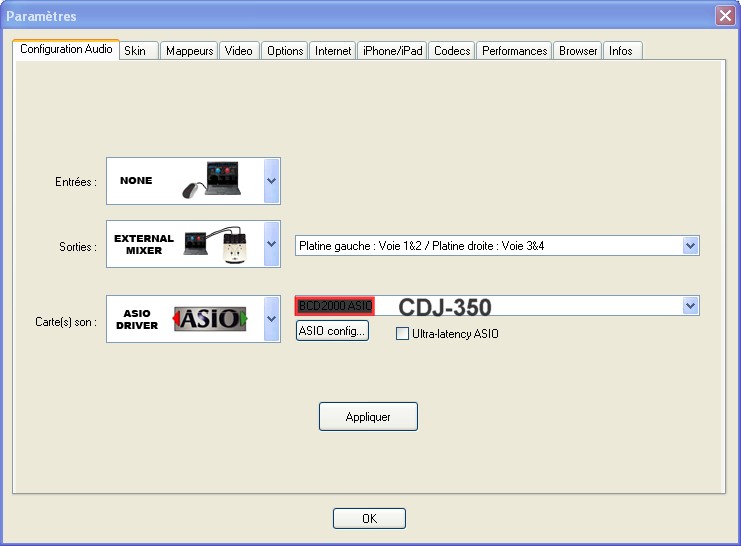The width and height of the screenshot is (741, 546).
Task: Switch to the Skin tab
Action: coord(135,51)
